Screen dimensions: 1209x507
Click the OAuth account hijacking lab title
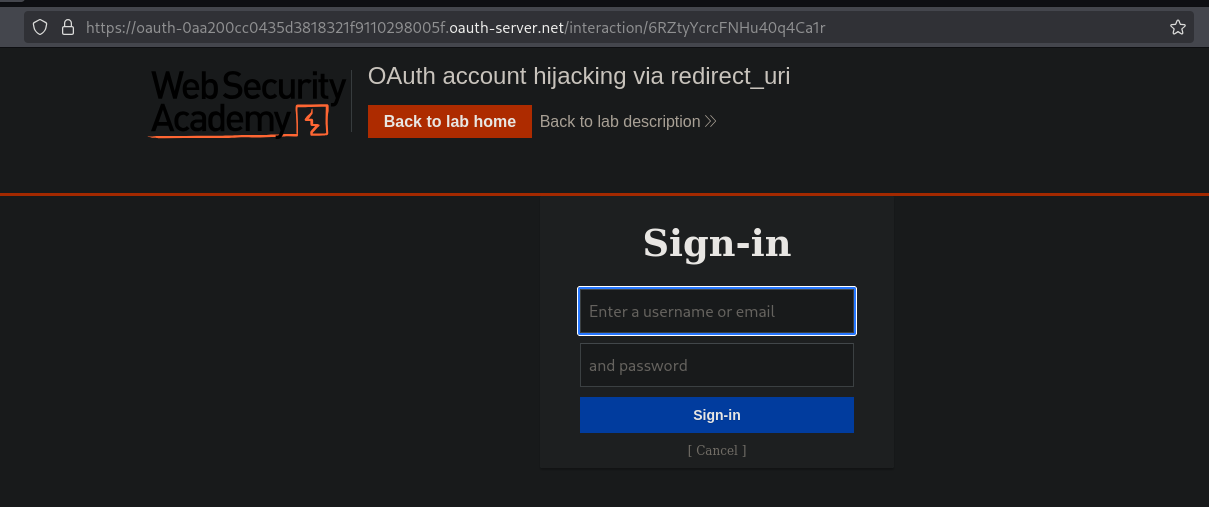[579, 76]
